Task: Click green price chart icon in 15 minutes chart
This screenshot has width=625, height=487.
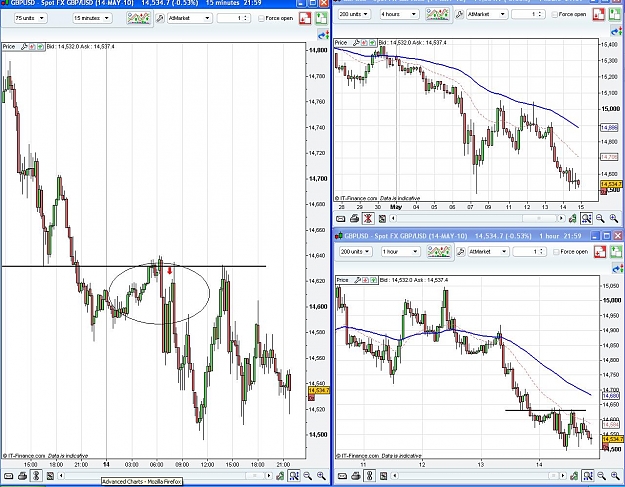Action: coord(281,475)
